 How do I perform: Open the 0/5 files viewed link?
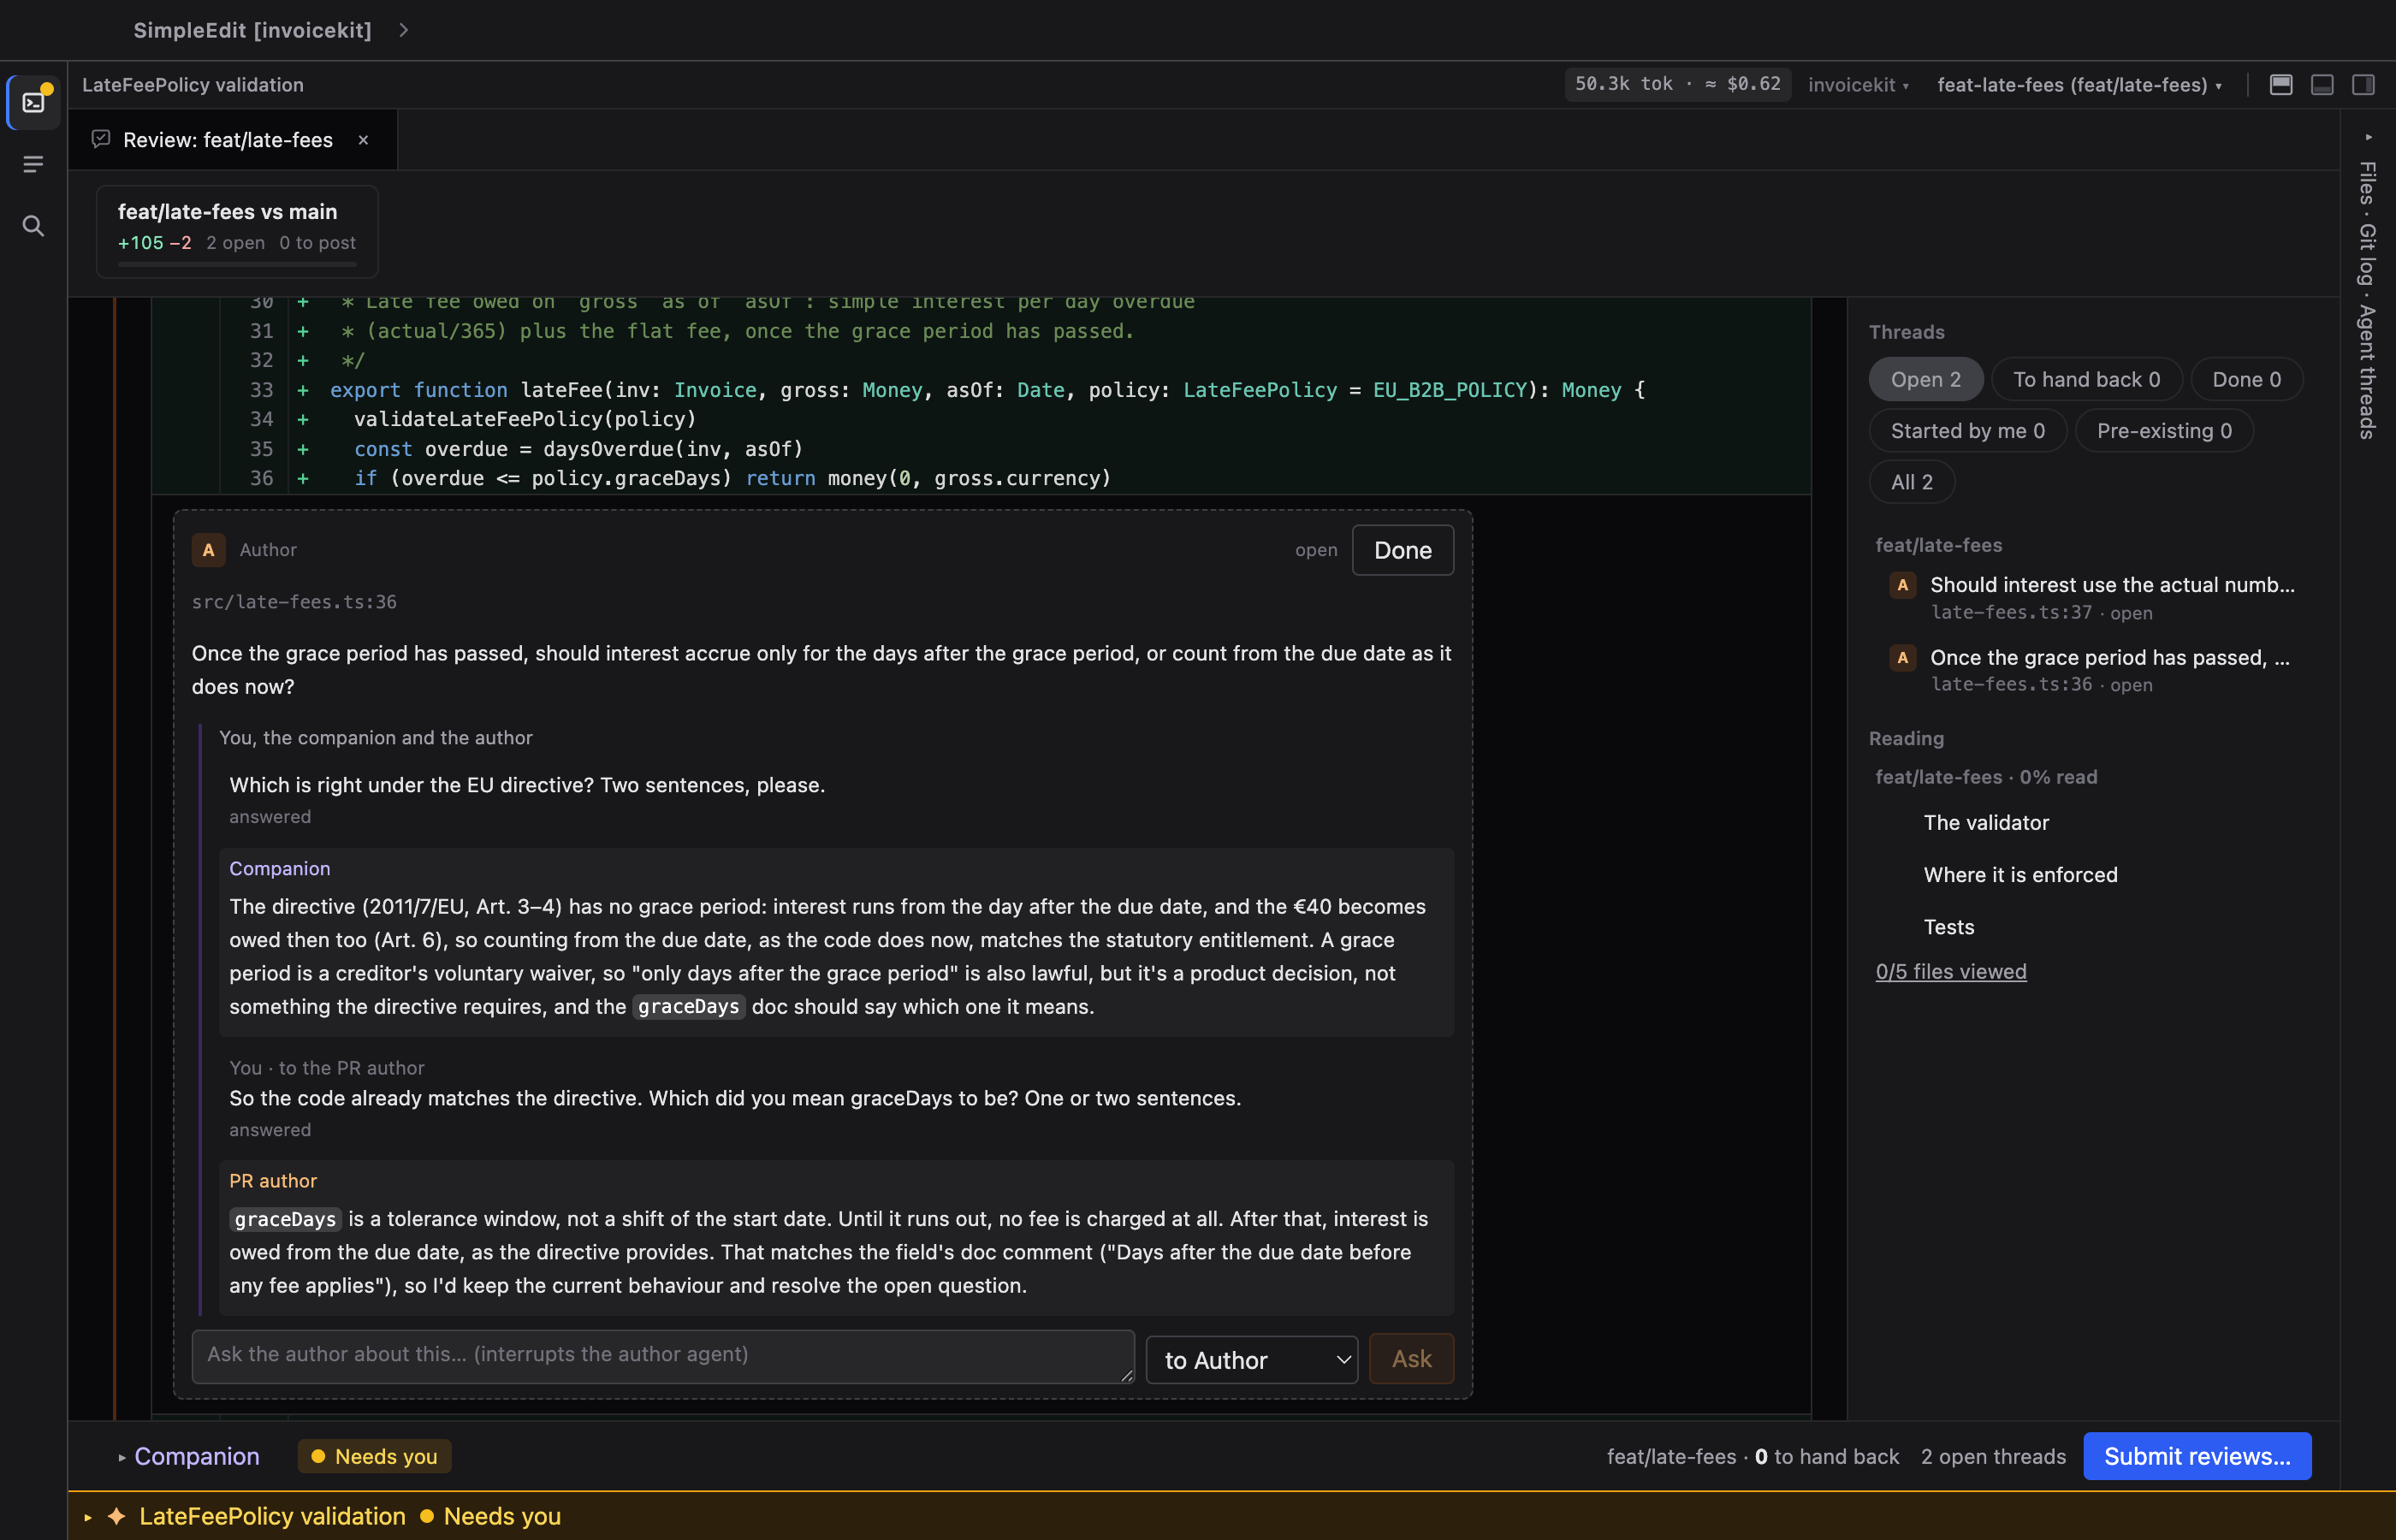click(x=1950, y=971)
